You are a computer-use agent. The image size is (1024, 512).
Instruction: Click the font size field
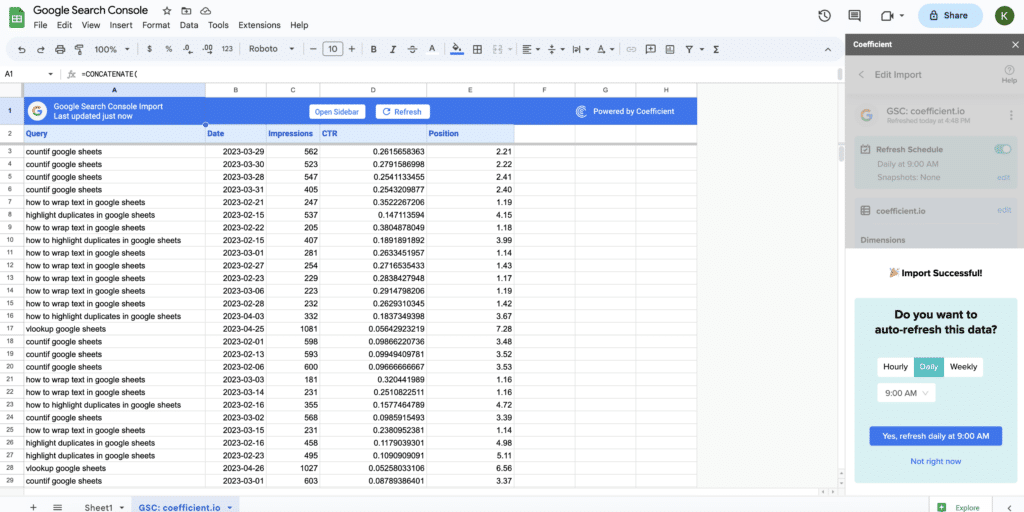[x=332, y=49]
